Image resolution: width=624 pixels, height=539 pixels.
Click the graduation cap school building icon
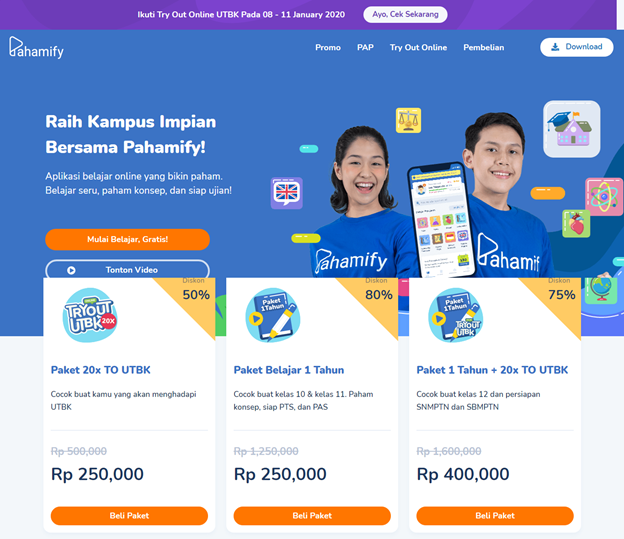[571, 129]
